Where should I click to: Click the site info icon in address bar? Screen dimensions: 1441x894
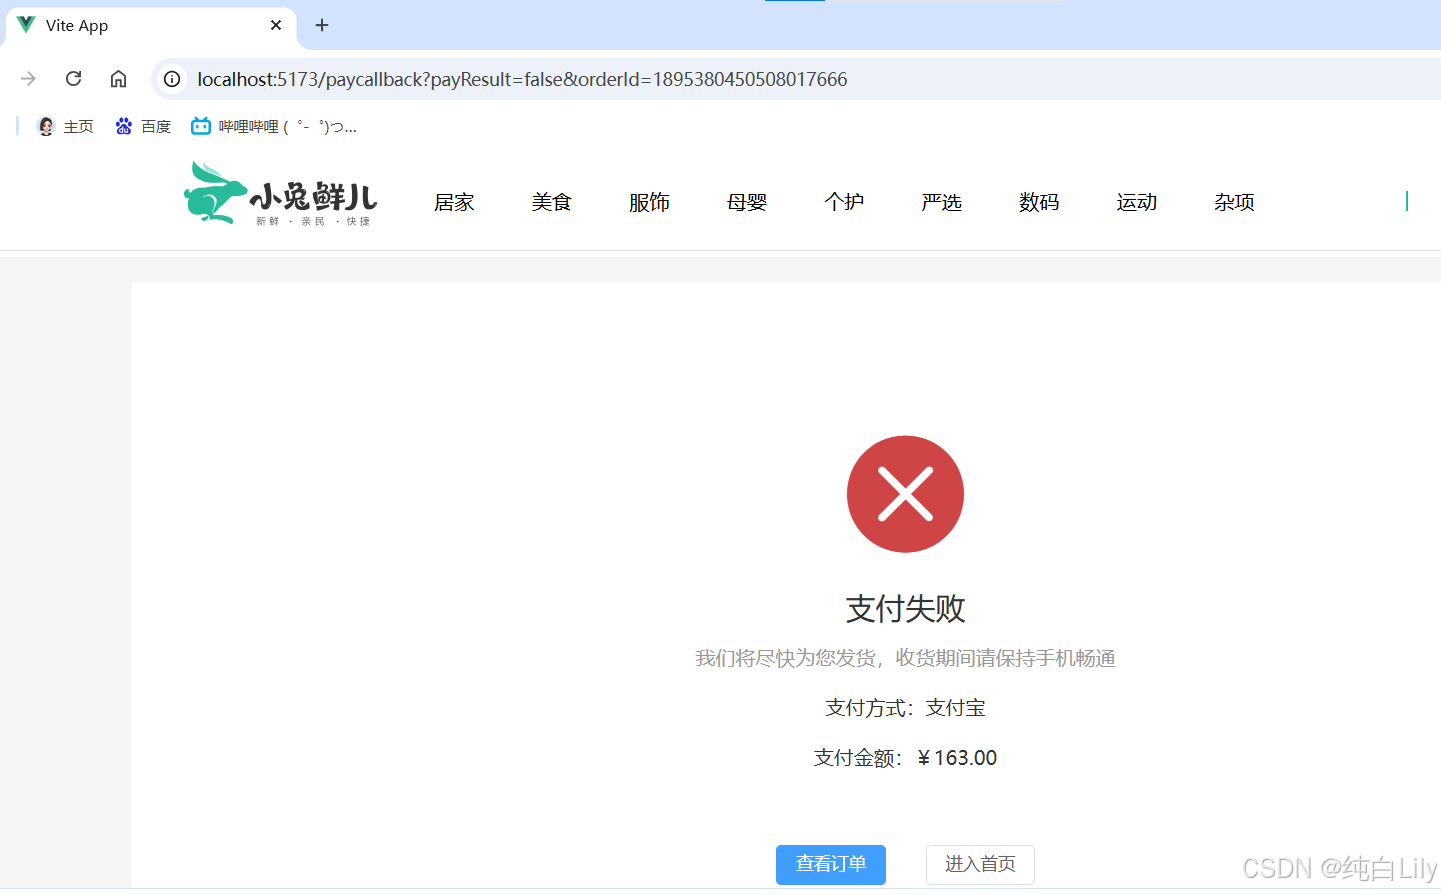(x=171, y=79)
